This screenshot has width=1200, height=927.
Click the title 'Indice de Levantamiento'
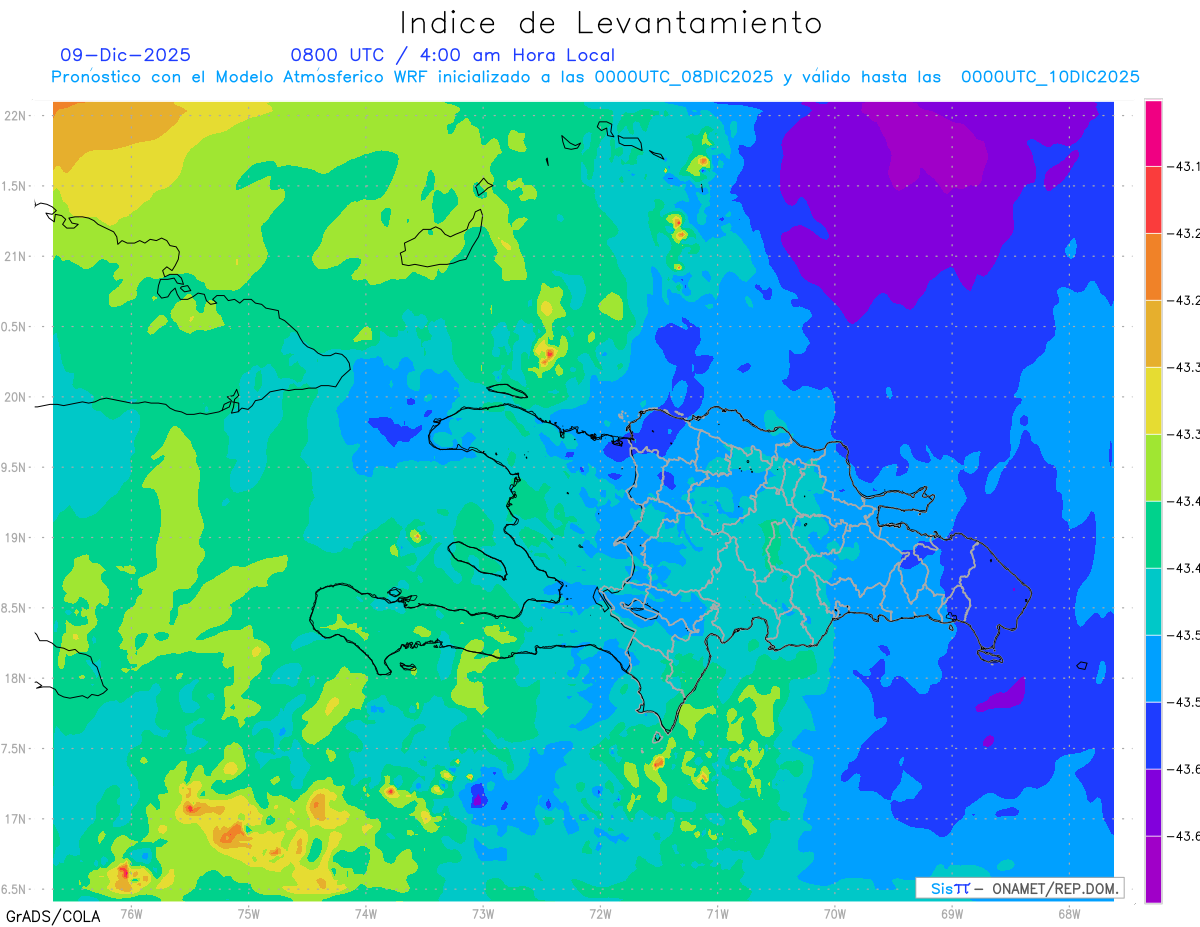(x=611, y=23)
